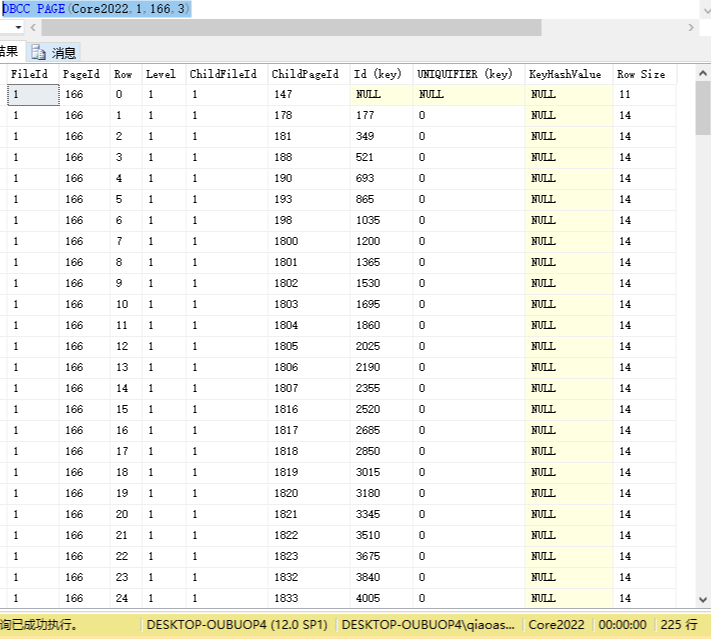Click ChildPageId cell 147
The image size is (711, 639).
[x=309, y=94]
